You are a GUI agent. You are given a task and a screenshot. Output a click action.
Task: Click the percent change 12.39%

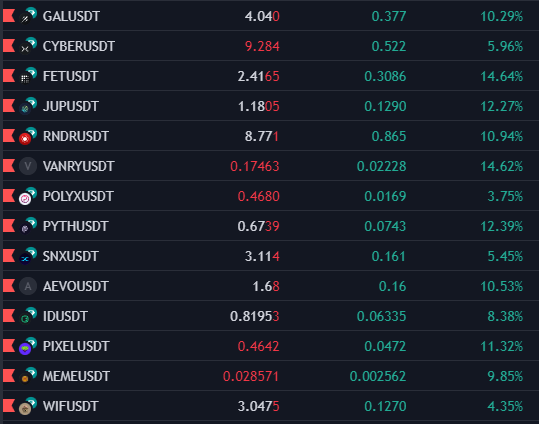pos(502,226)
